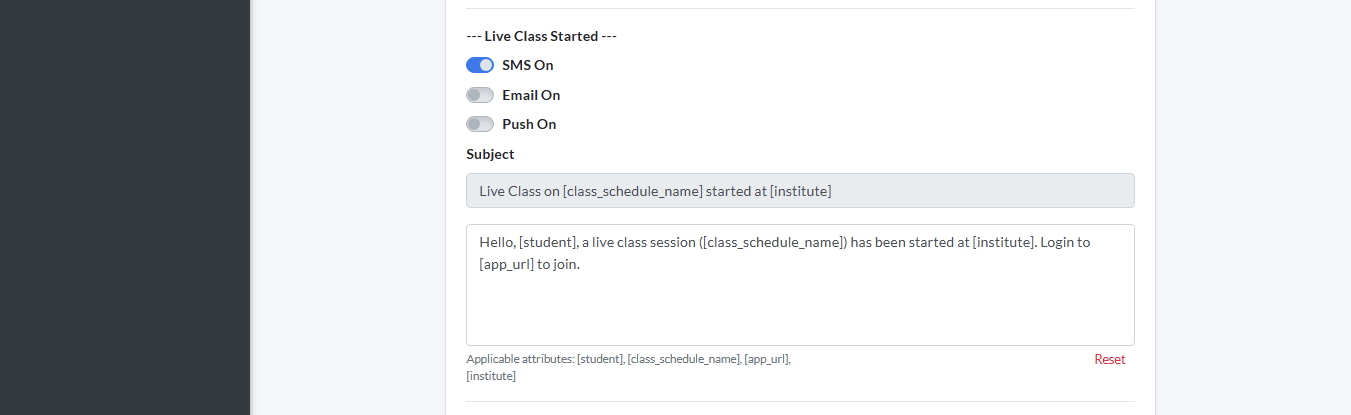This screenshot has height=415, width=1351.
Task: Place cursor on [institute] in message body
Action: (1003, 243)
